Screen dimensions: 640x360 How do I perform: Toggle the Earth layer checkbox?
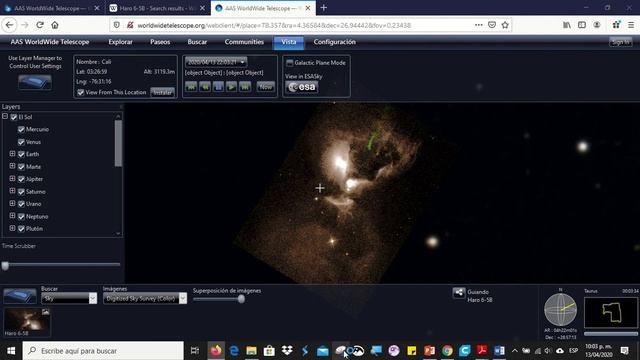21,154
